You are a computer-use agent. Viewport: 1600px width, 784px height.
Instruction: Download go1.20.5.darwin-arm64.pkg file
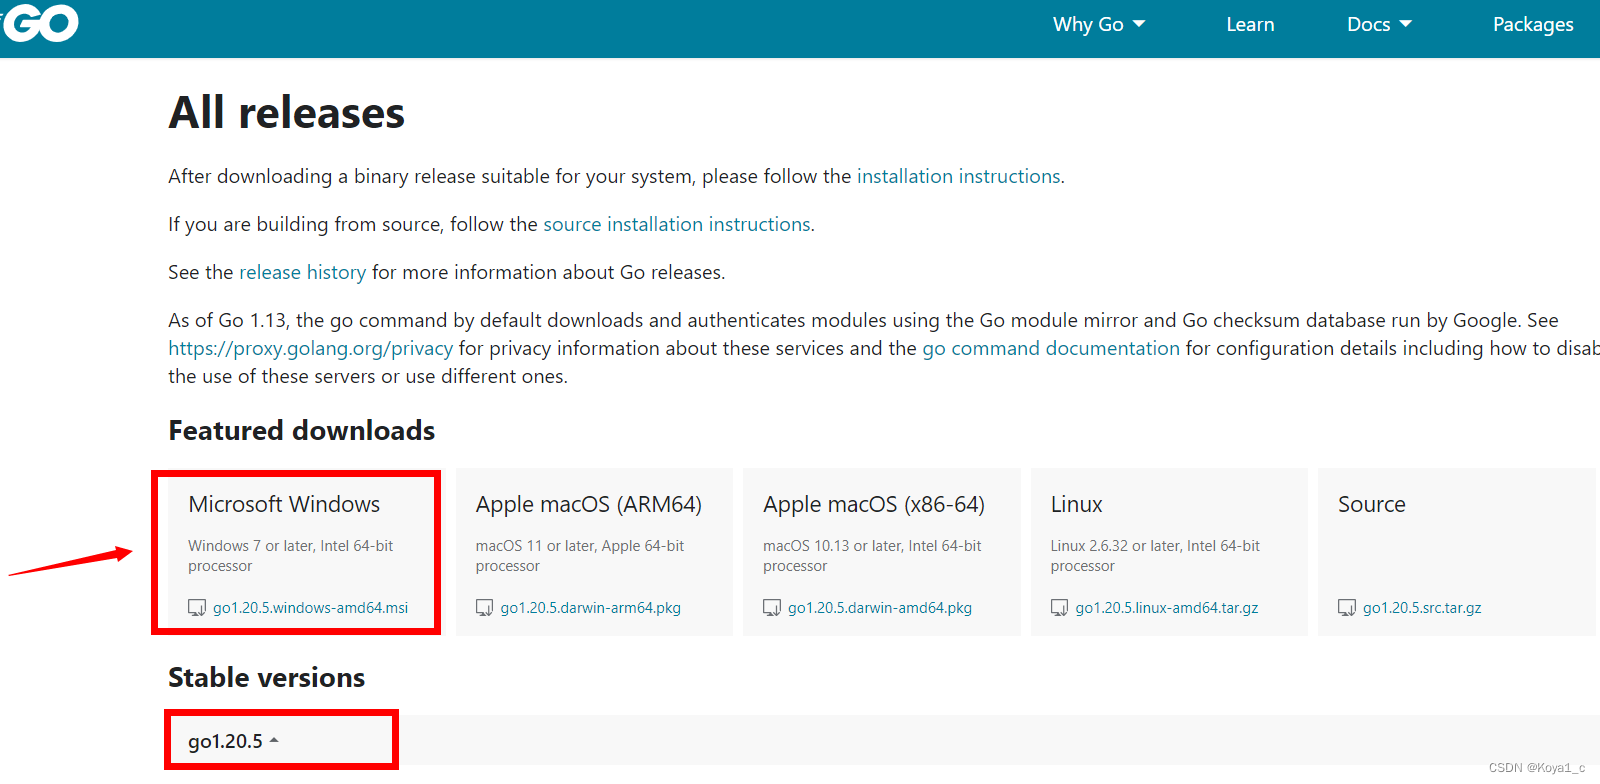(590, 608)
